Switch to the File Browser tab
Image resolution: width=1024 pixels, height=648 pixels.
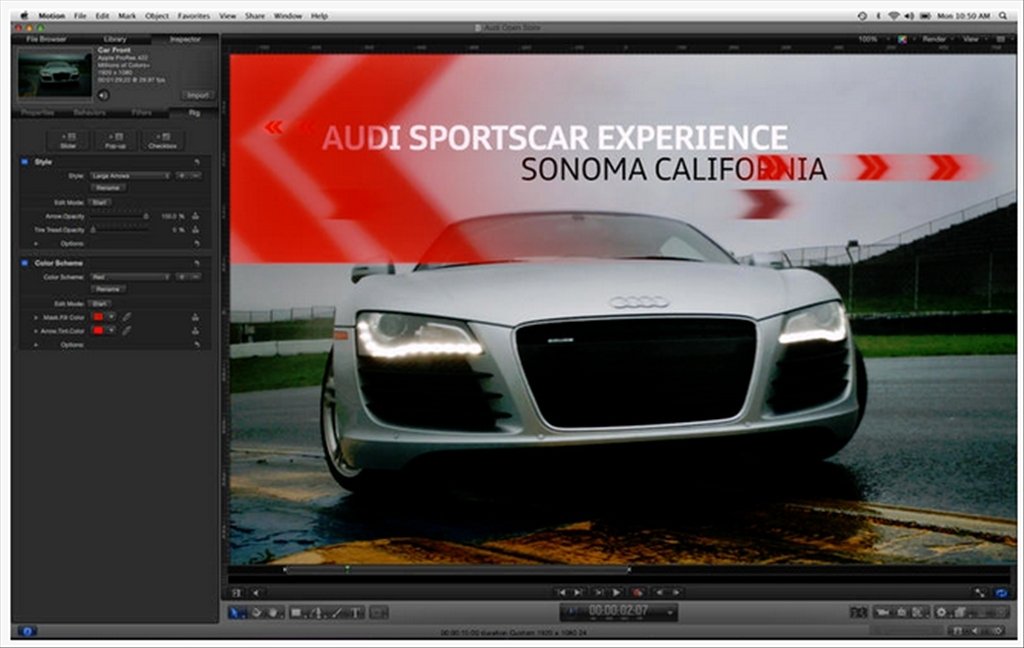click(46, 39)
